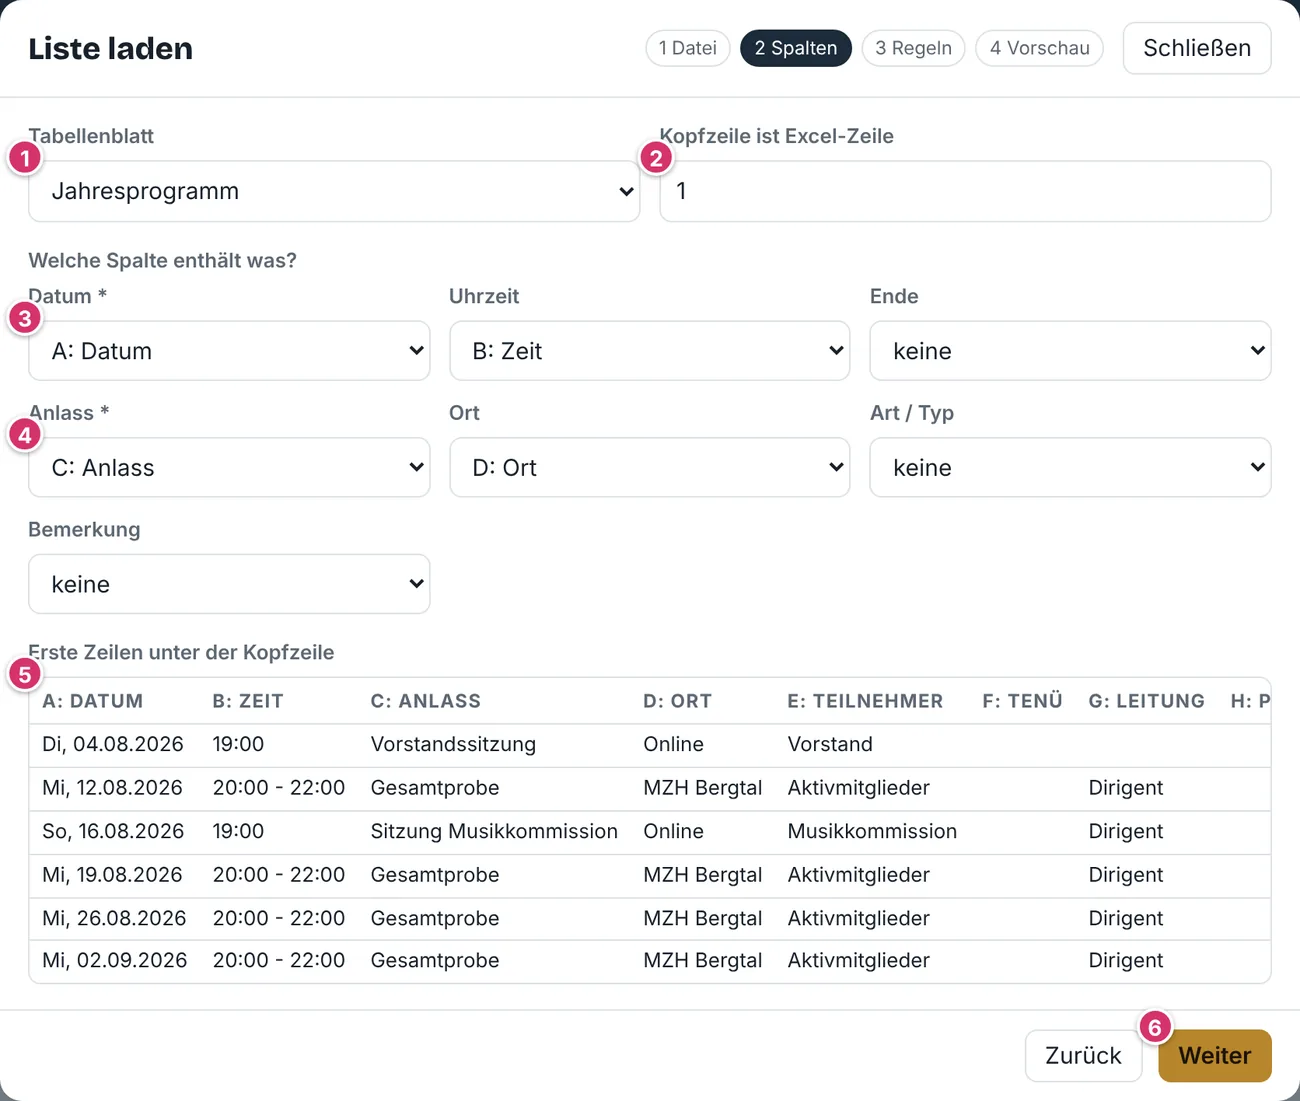
Task: Select step 2 Spalten
Action: 796,48
